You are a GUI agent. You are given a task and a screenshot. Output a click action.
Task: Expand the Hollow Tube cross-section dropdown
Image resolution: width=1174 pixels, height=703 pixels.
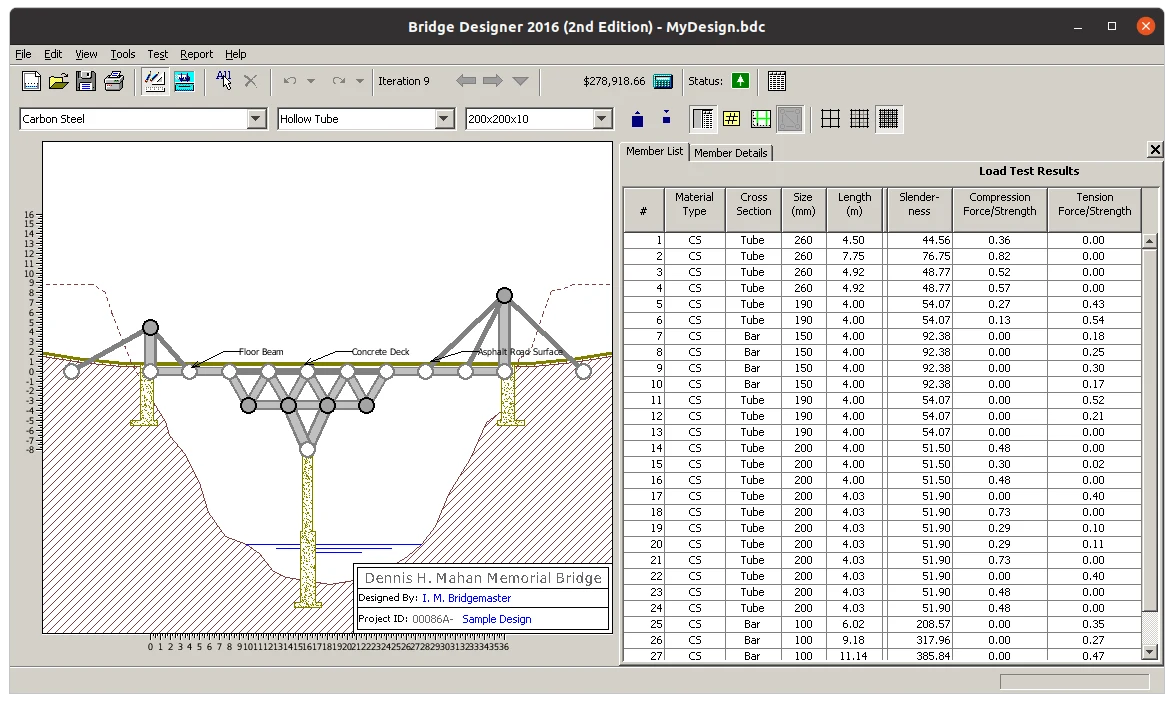pos(444,118)
